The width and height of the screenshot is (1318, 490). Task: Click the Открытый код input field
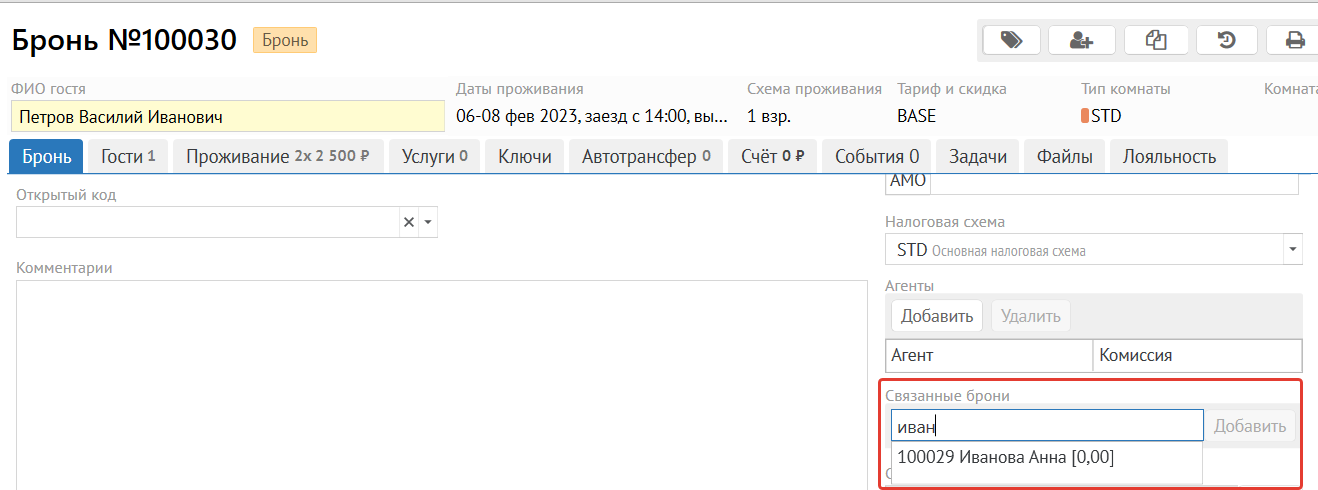click(x=208, y=222)
